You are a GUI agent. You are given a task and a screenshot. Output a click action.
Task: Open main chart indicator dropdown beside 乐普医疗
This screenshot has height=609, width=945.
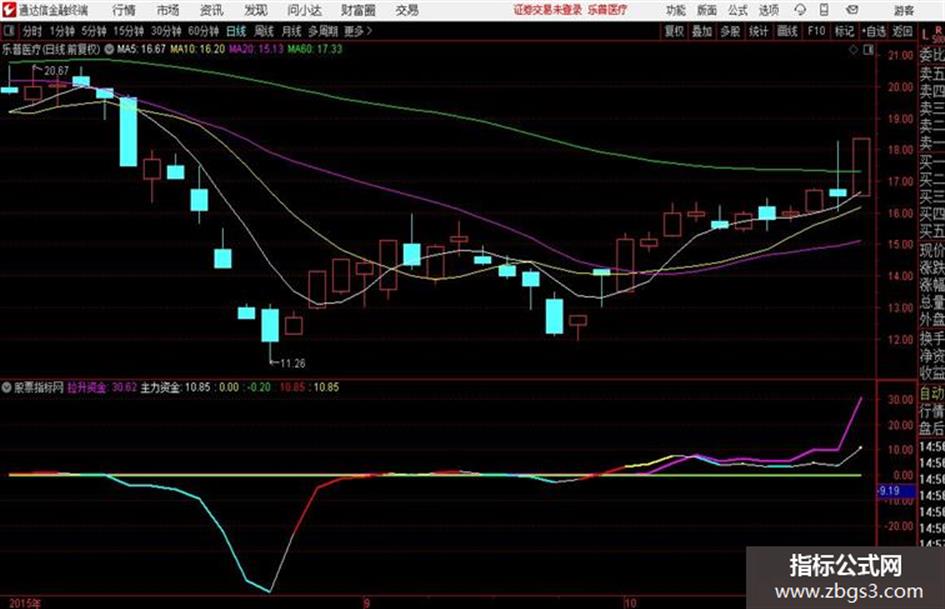click(x=109, y=49)
